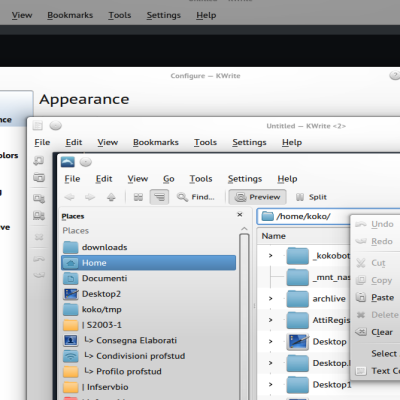Click the Split view button
Viewport: 400px width, 400px height.
coord(311,197)
